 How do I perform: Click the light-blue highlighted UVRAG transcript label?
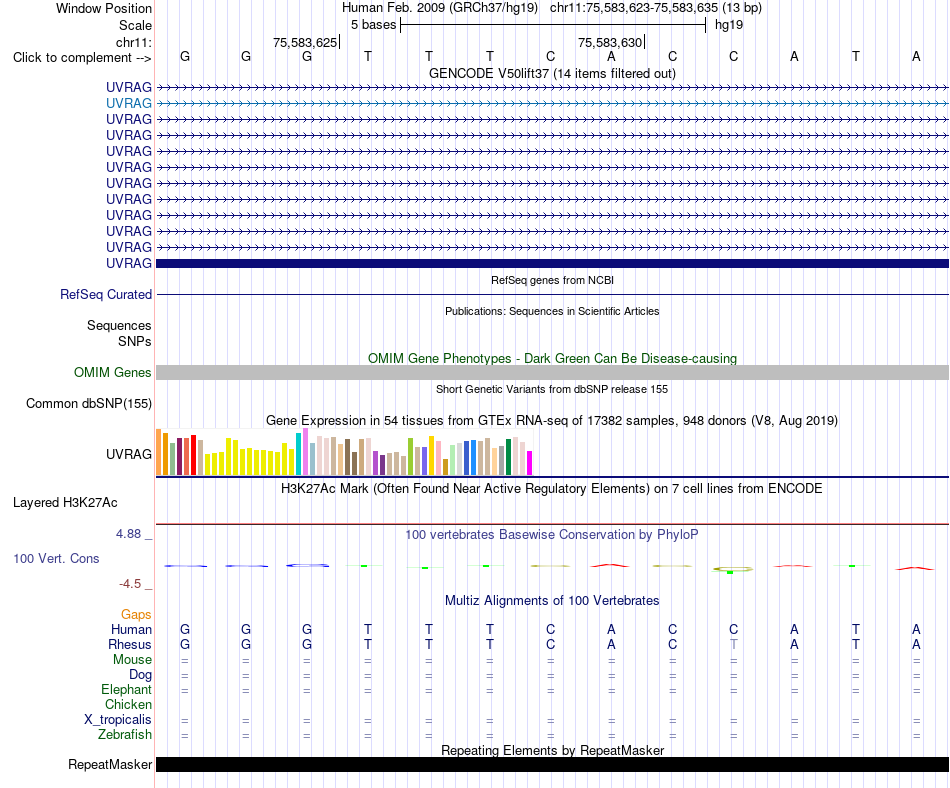128,104
